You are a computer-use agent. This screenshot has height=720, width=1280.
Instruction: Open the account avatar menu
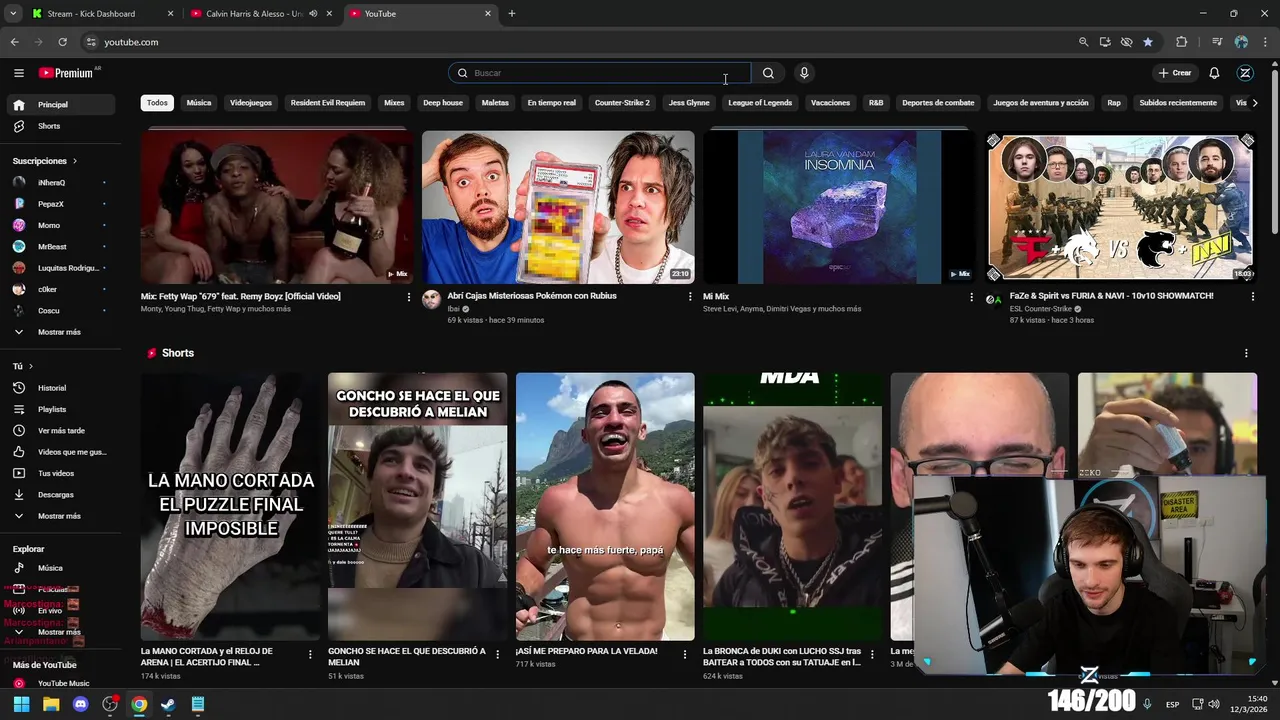(1245, 73)
